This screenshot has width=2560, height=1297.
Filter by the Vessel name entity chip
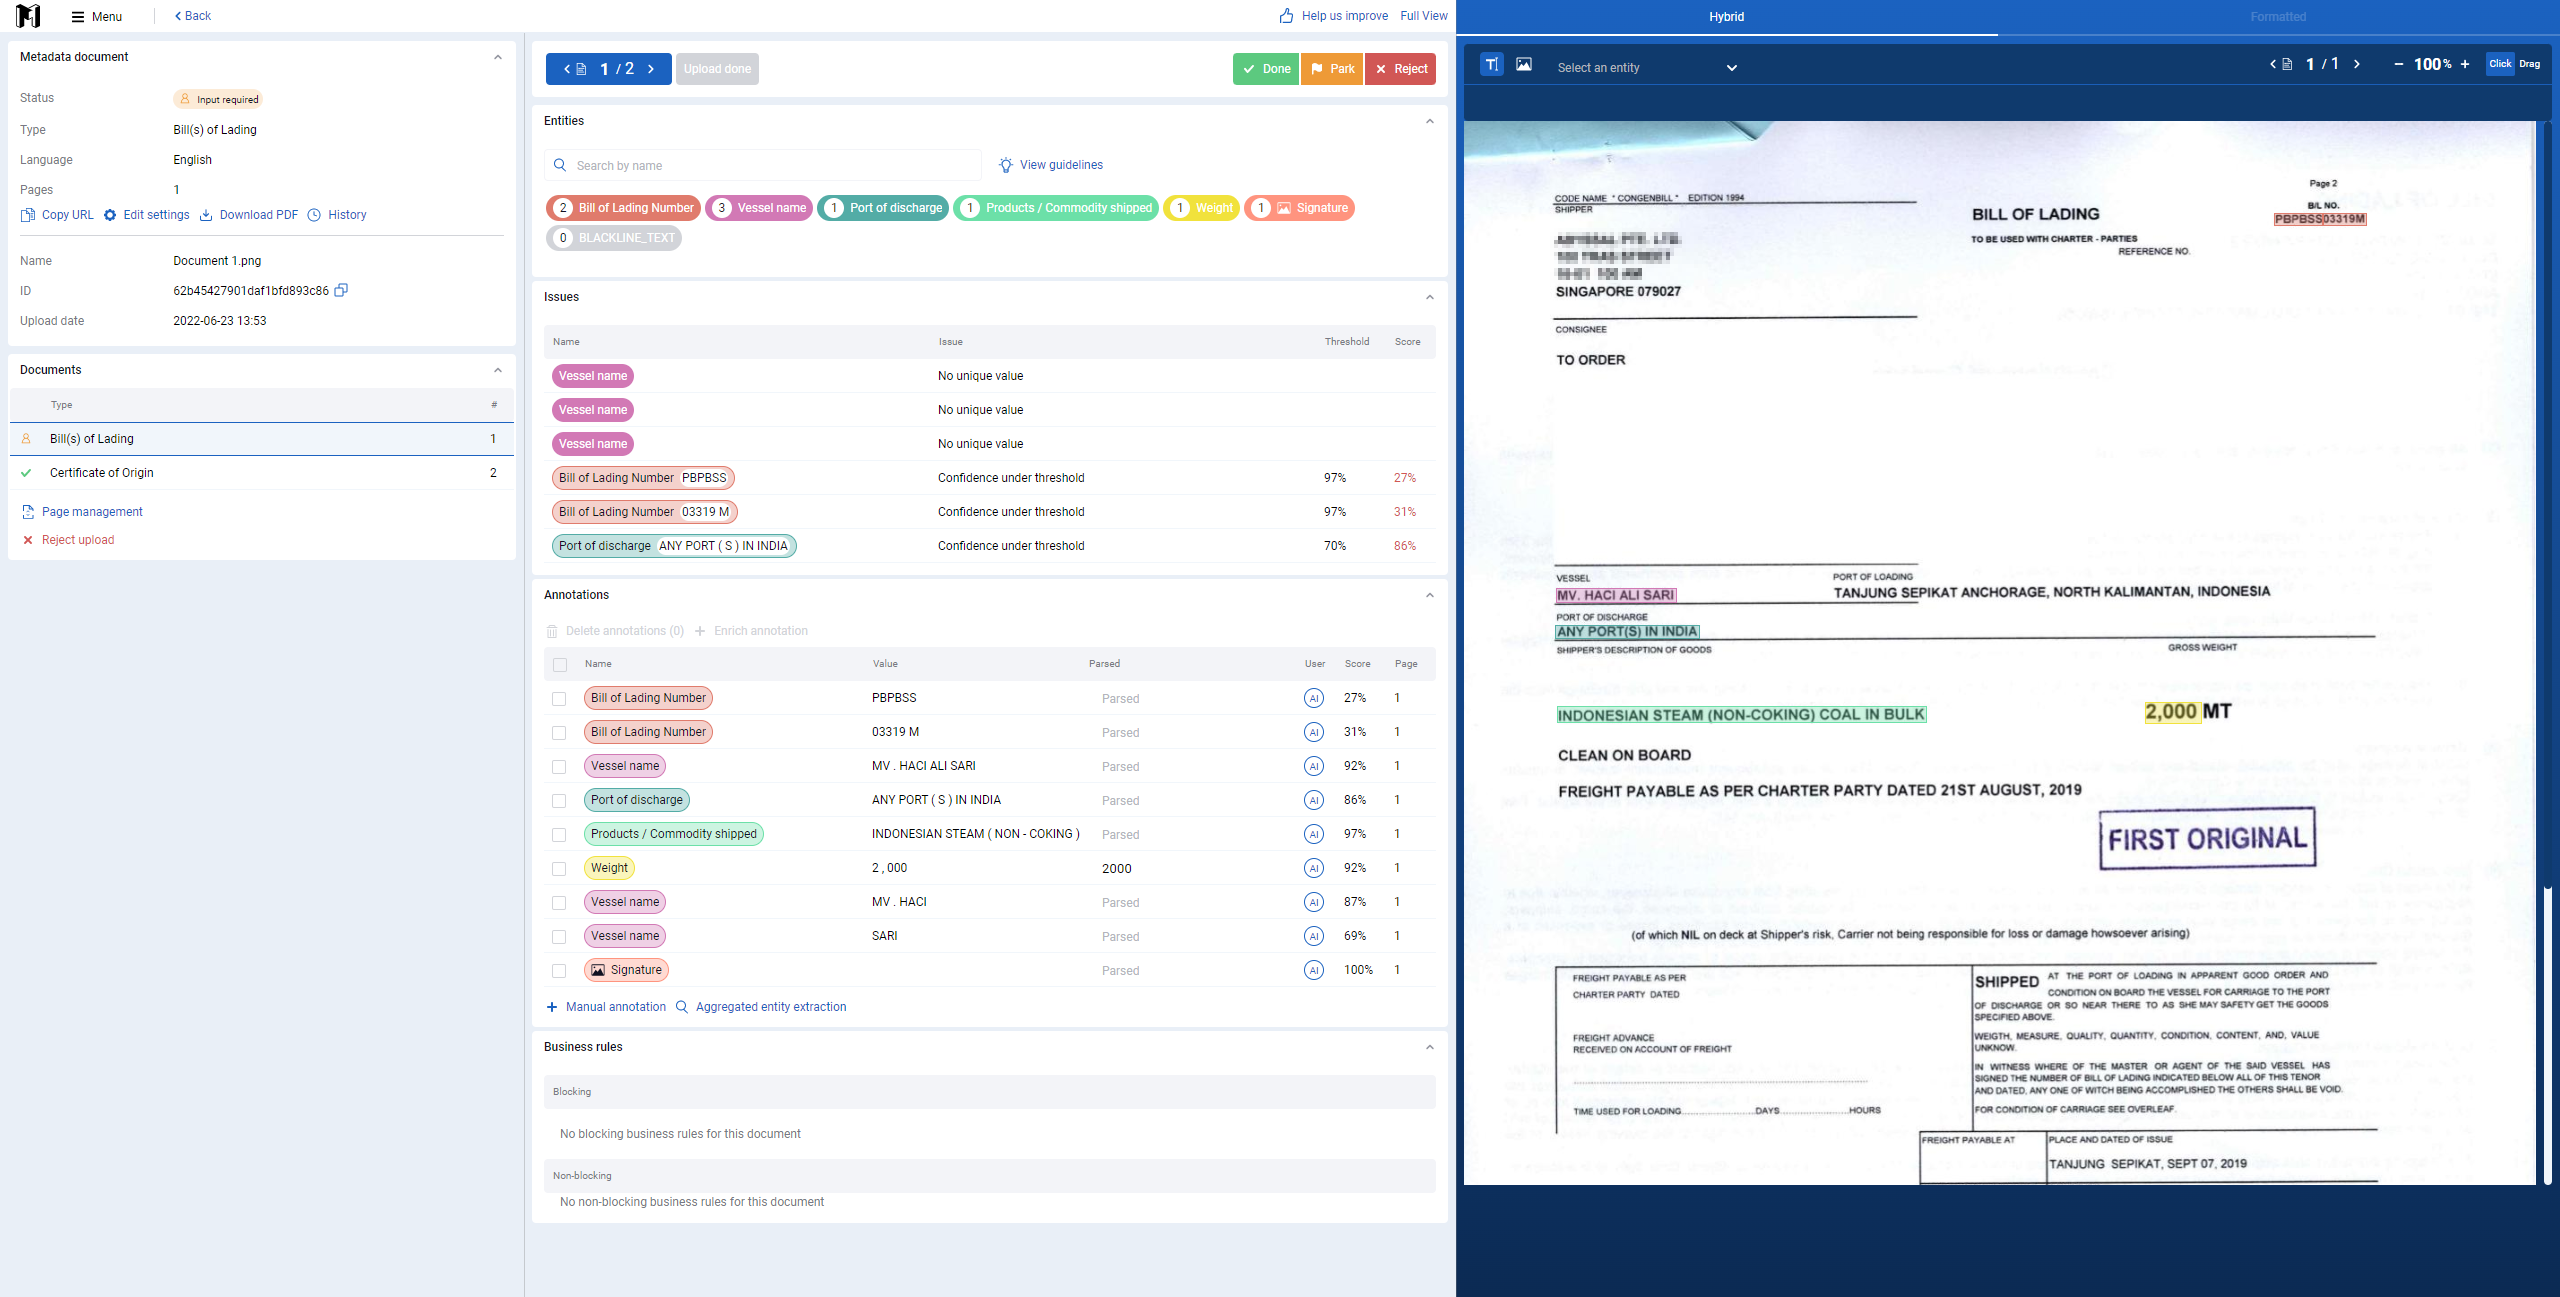click(759, 208)
